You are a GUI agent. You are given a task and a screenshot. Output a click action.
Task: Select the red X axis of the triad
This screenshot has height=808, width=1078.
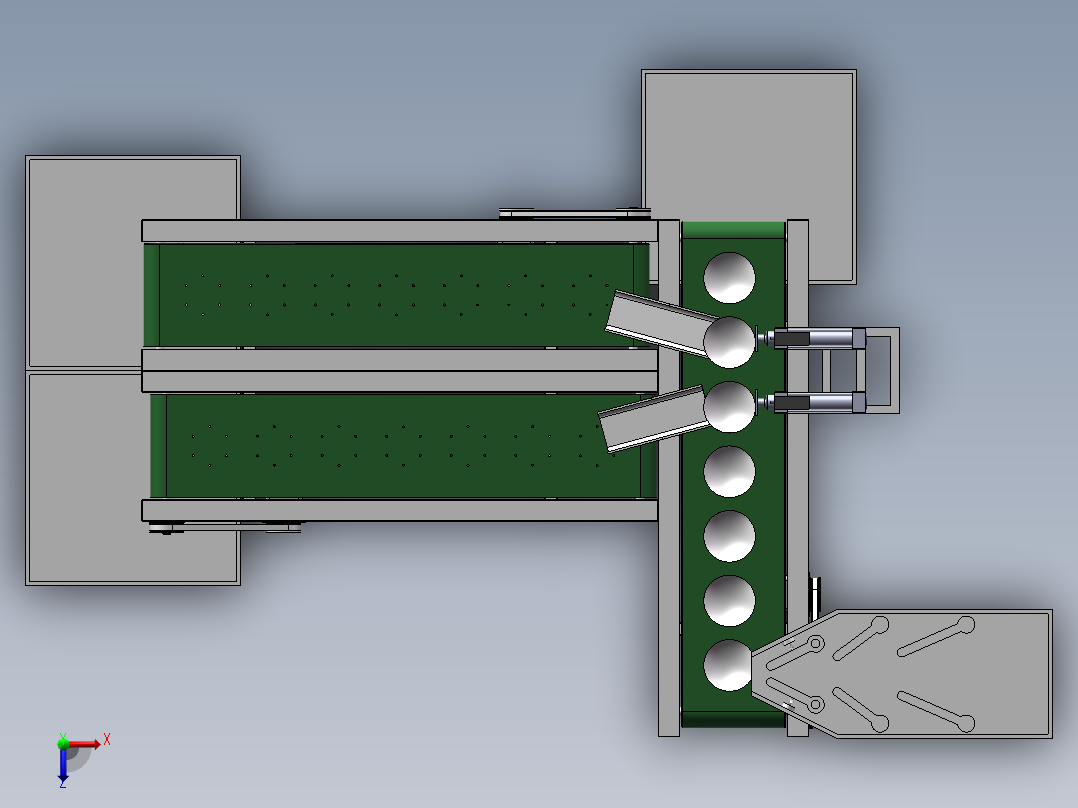coord(84,743)
